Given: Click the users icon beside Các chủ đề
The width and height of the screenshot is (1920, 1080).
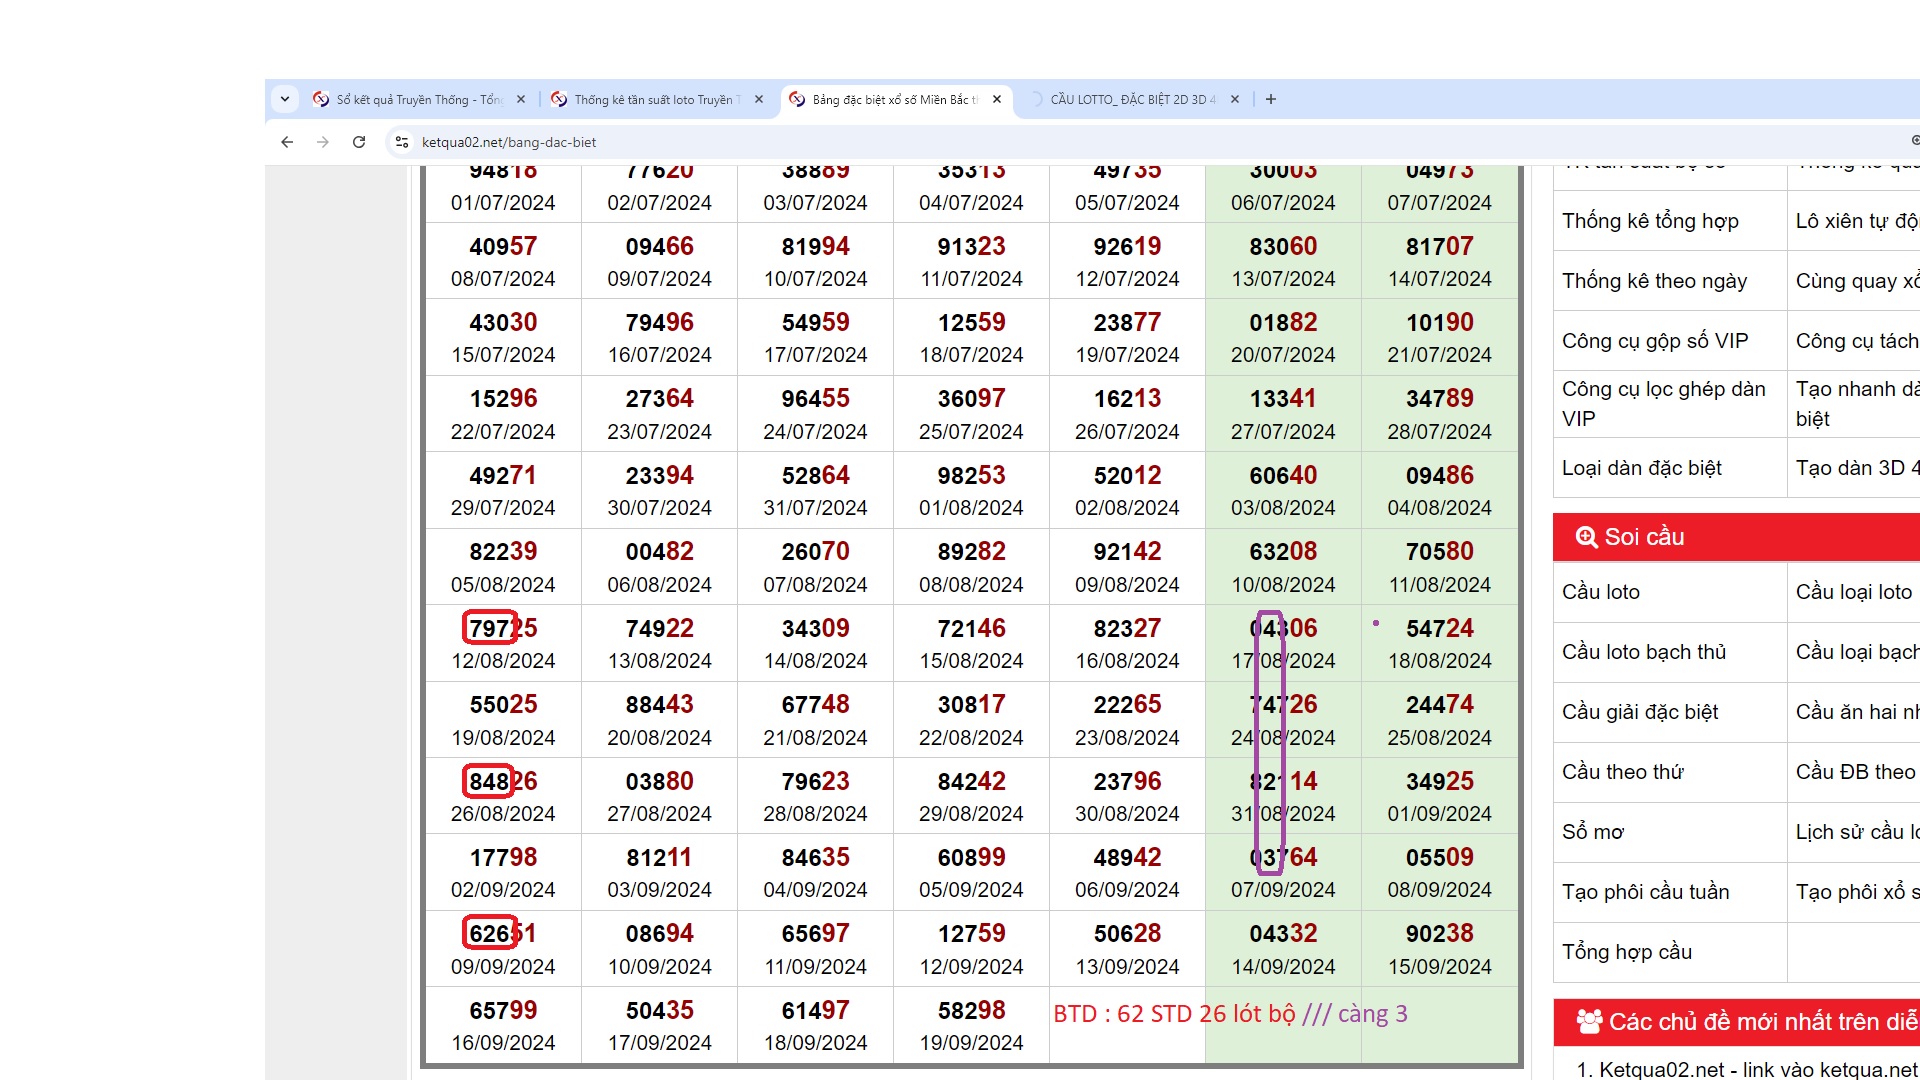Looking at the screenshot, I should tap(1588, 1021).
